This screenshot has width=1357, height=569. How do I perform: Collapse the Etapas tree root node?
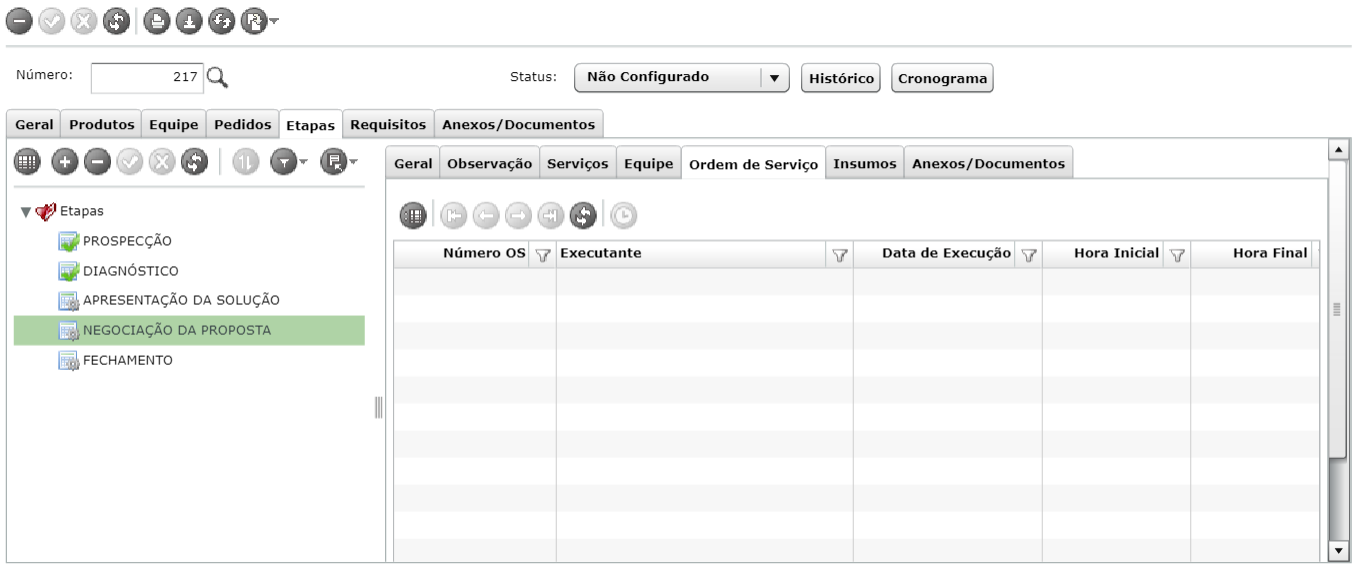(x=24, y=211)
